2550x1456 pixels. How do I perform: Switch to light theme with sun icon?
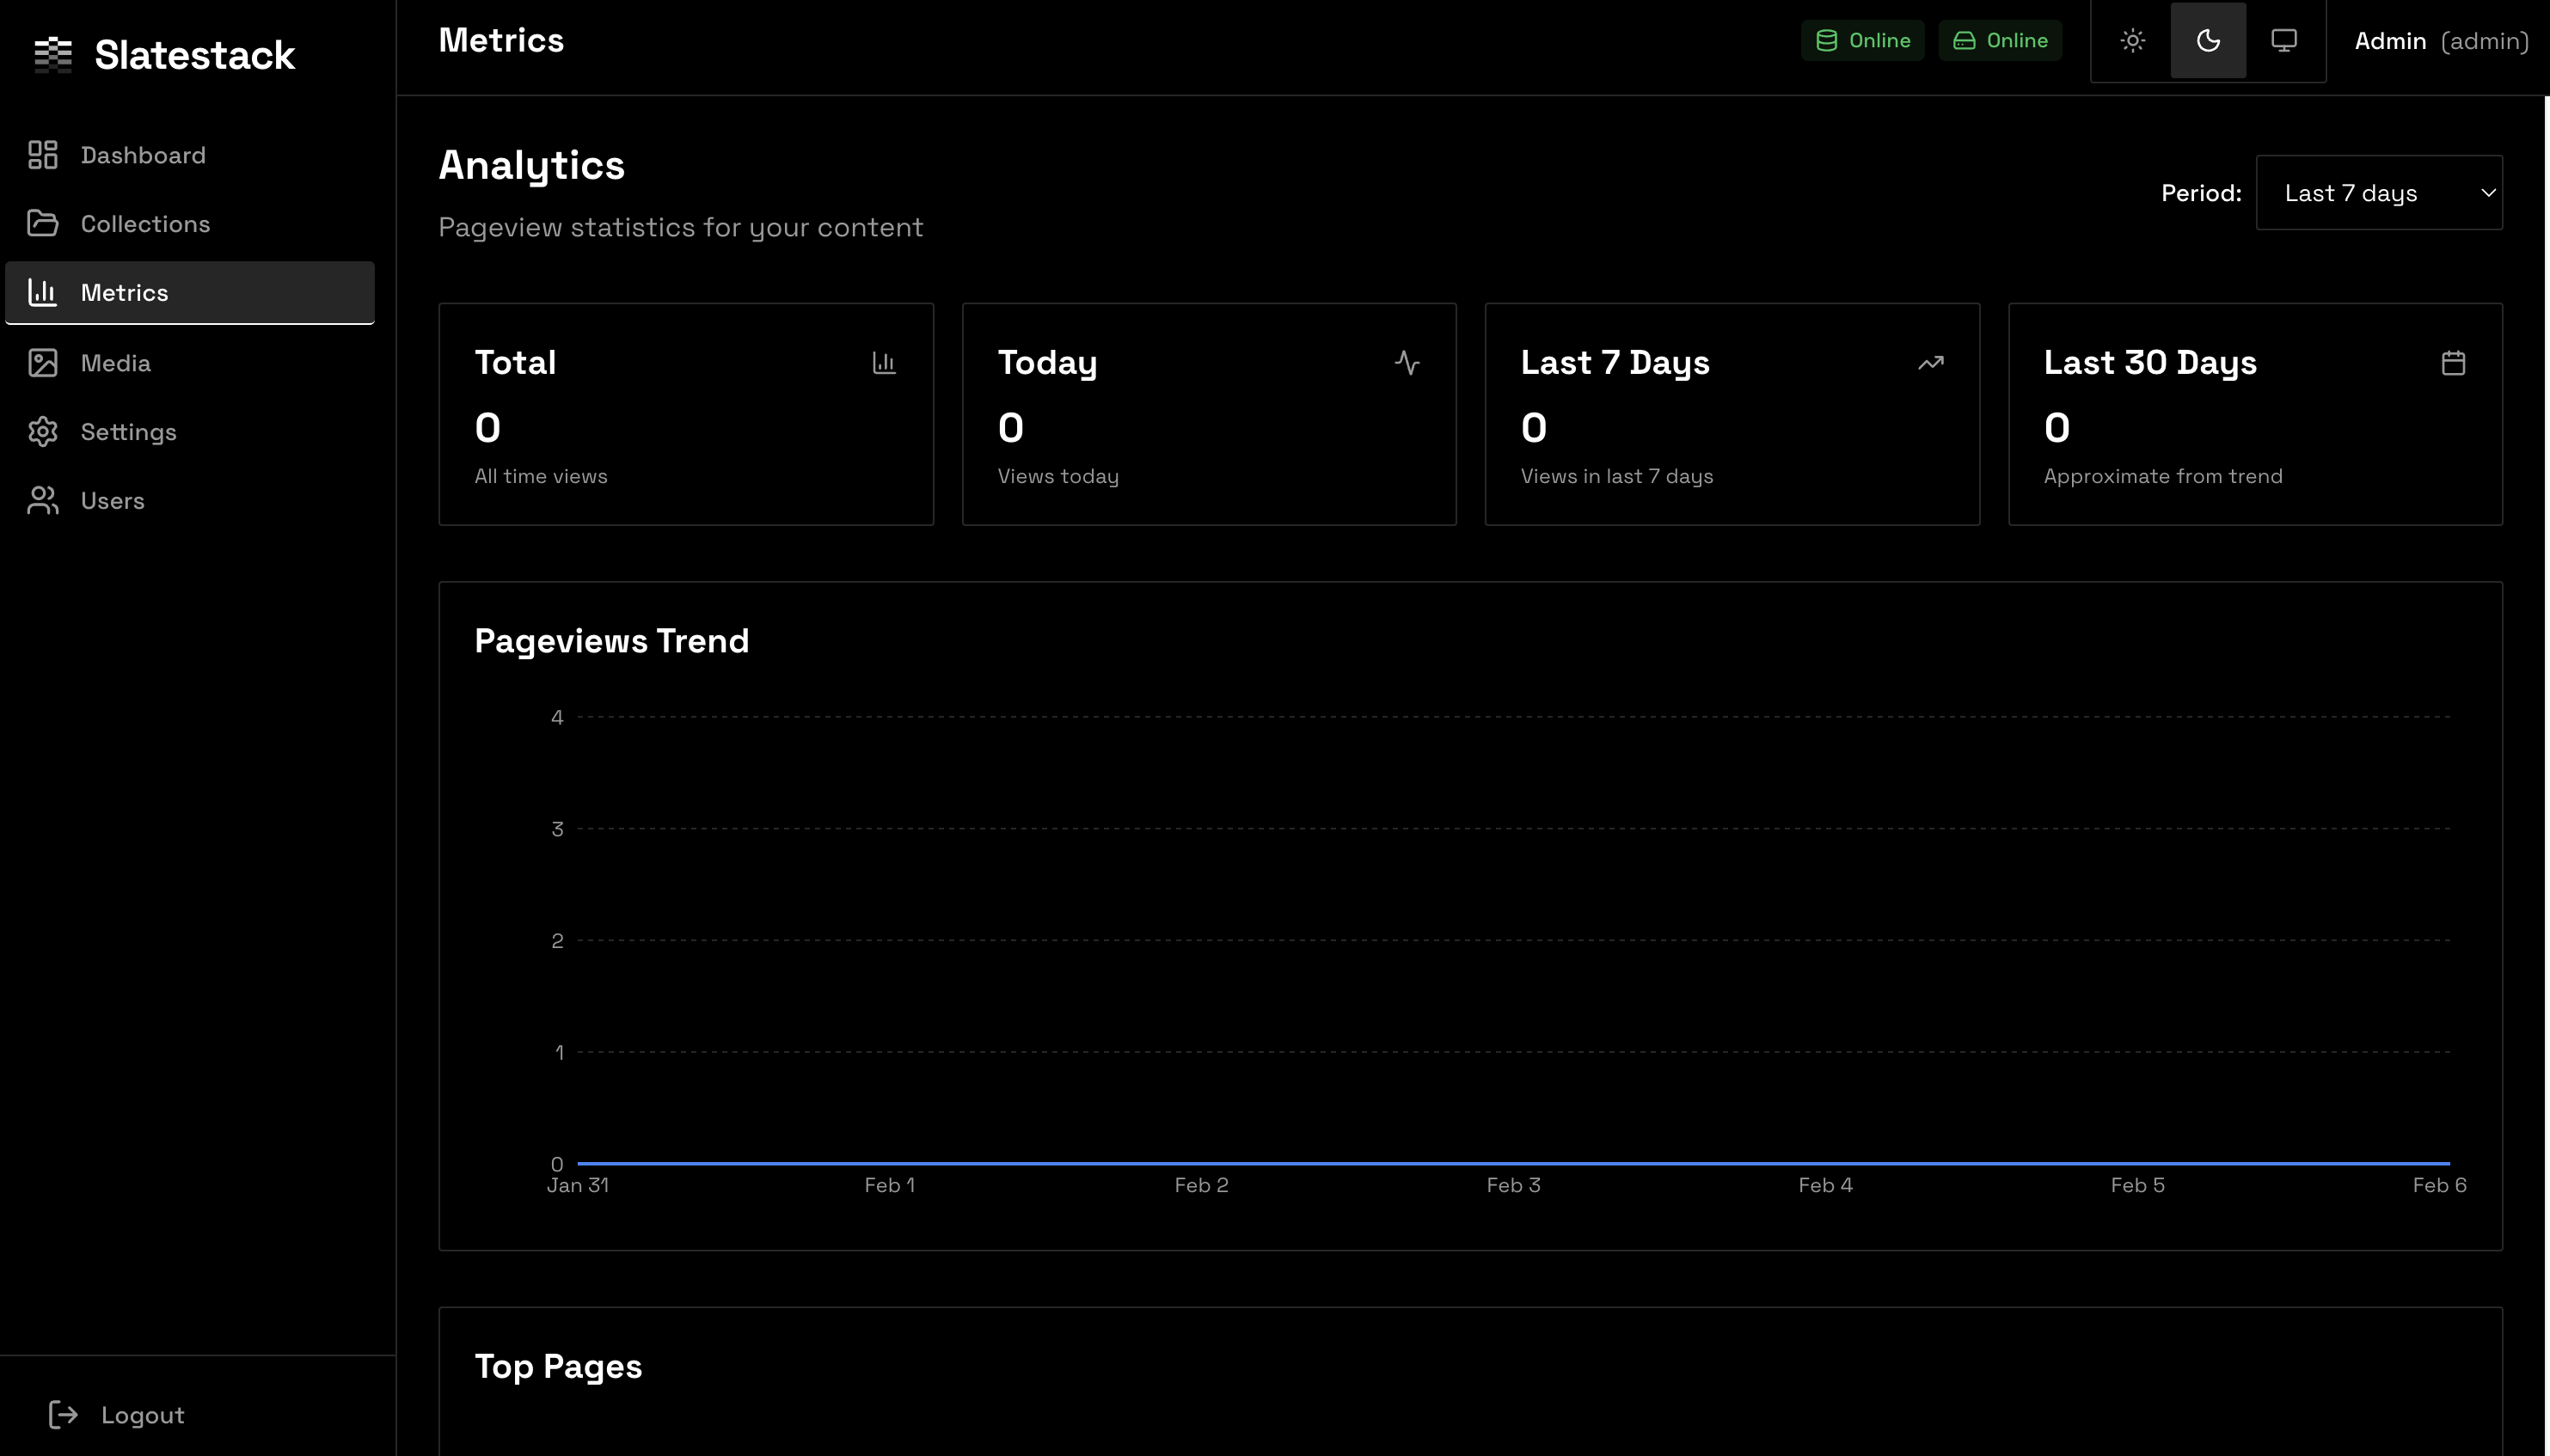2132,41
